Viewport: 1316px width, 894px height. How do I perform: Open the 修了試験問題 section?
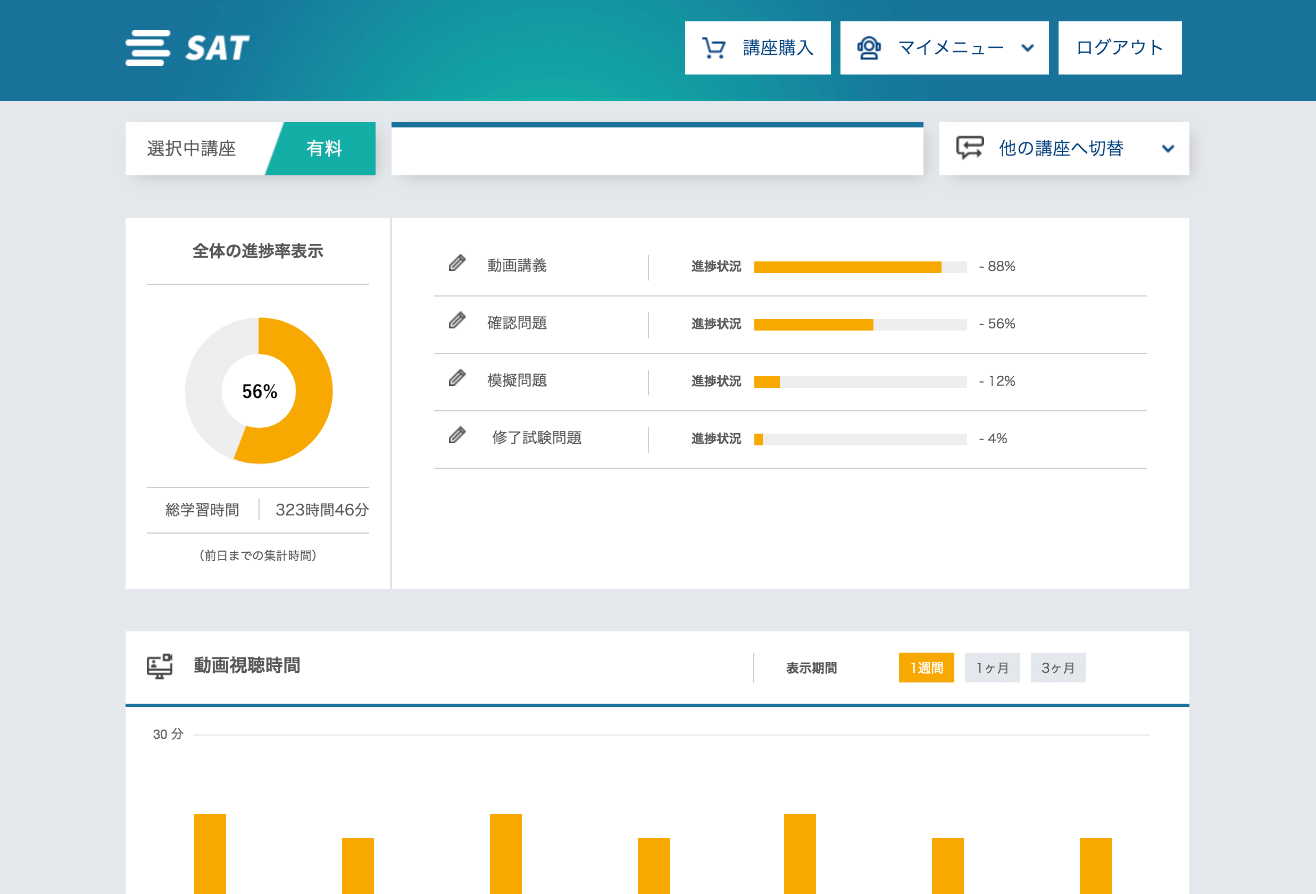537,438
